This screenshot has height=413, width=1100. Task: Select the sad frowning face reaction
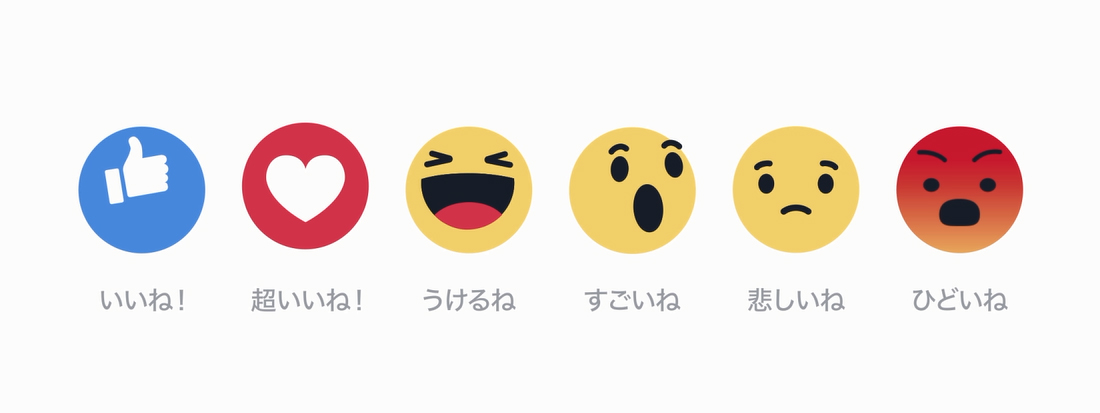[x=796, y=189]
